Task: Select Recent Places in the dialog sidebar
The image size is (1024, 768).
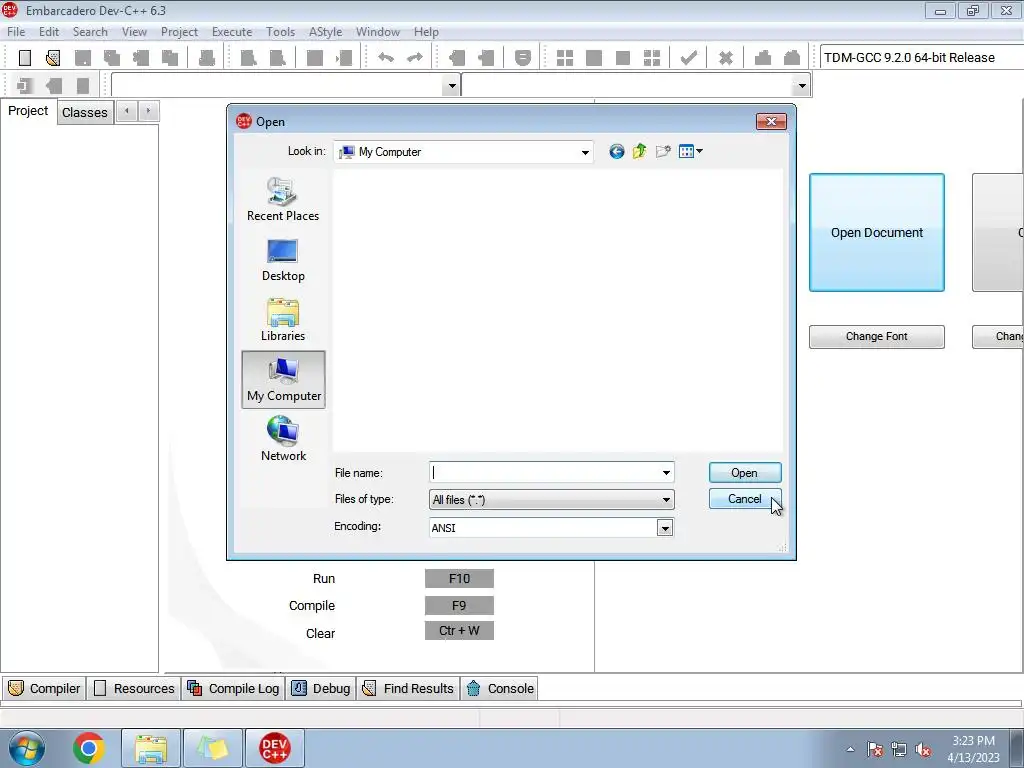Action: click(x=283, y=199)
